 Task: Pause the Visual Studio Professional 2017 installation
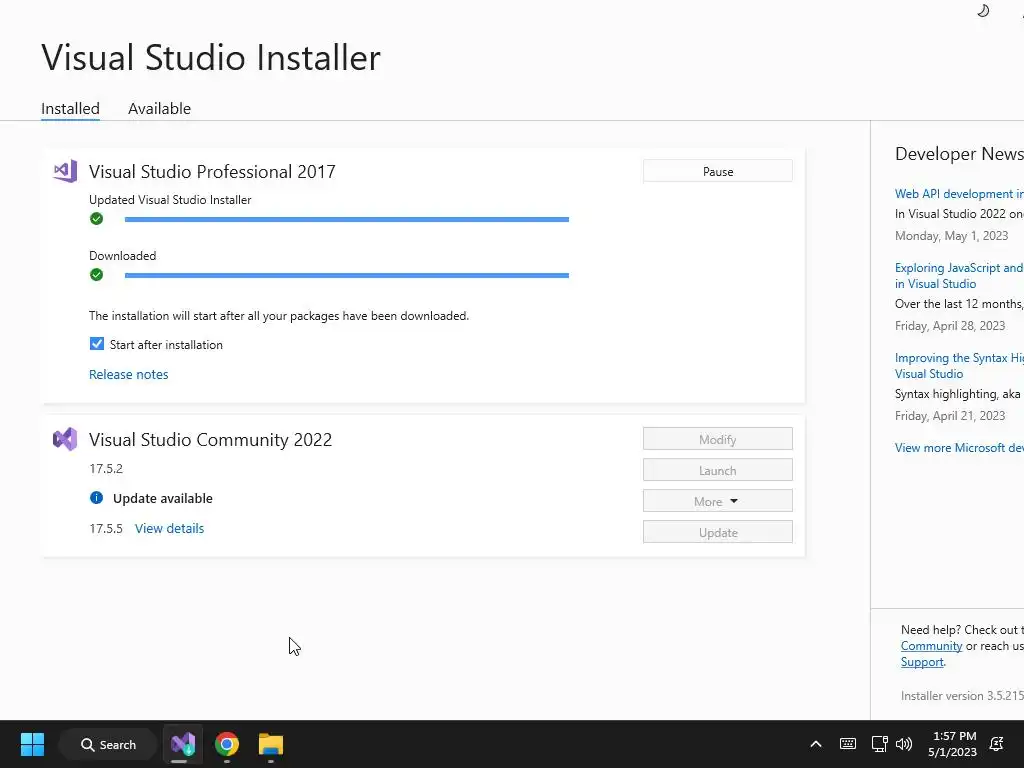click(718, 171)
